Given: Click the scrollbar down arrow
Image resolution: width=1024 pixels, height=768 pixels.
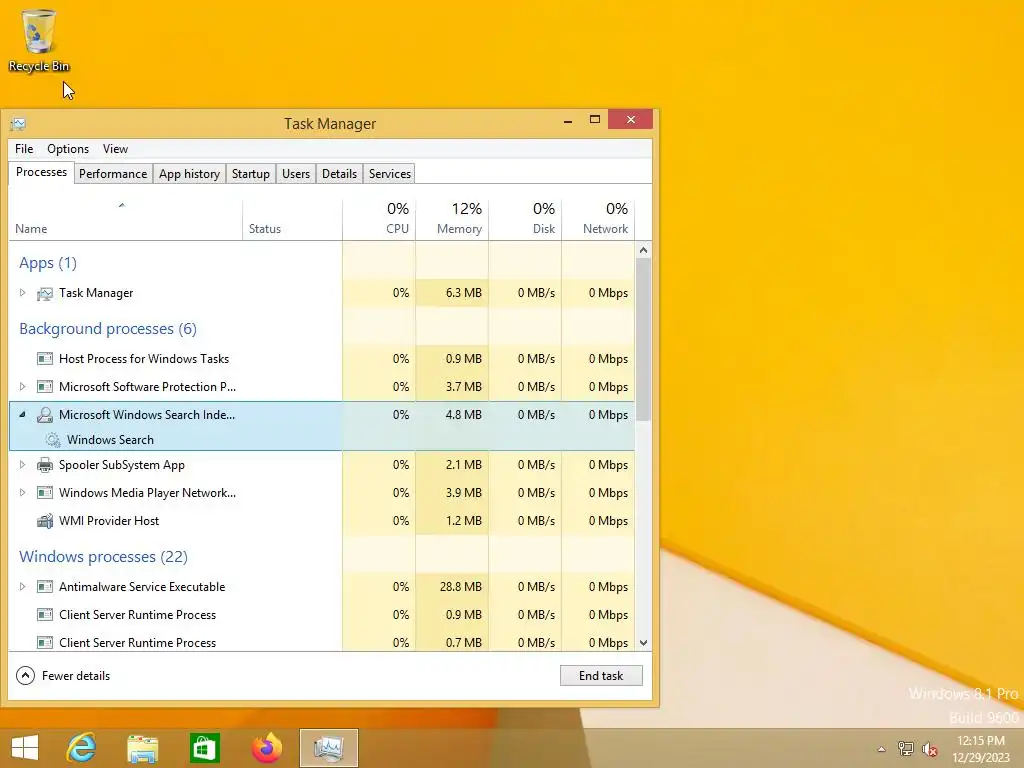Looking at the screenshot, I should click(643, 643).
